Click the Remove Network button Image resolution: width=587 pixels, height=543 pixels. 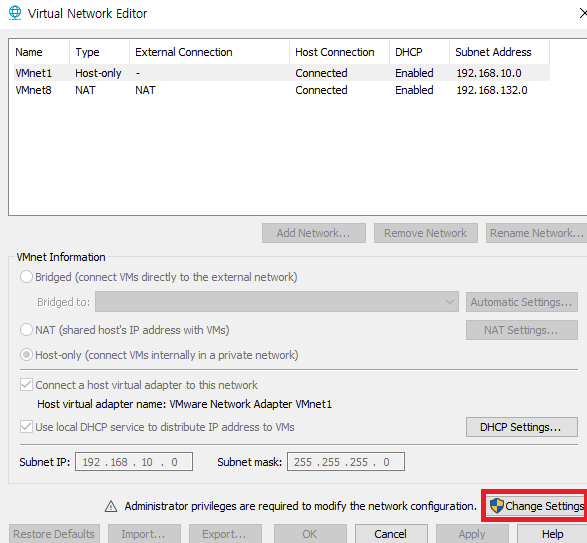tap(426, 233)
